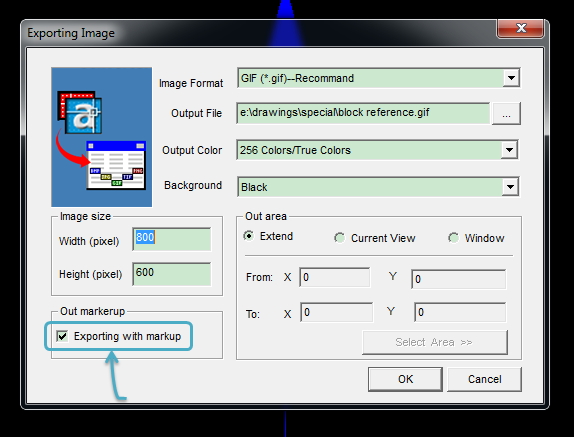This screenshot has width=574, height=437.
Task: Click the Cancel button
Action: (x=484, y=379)
